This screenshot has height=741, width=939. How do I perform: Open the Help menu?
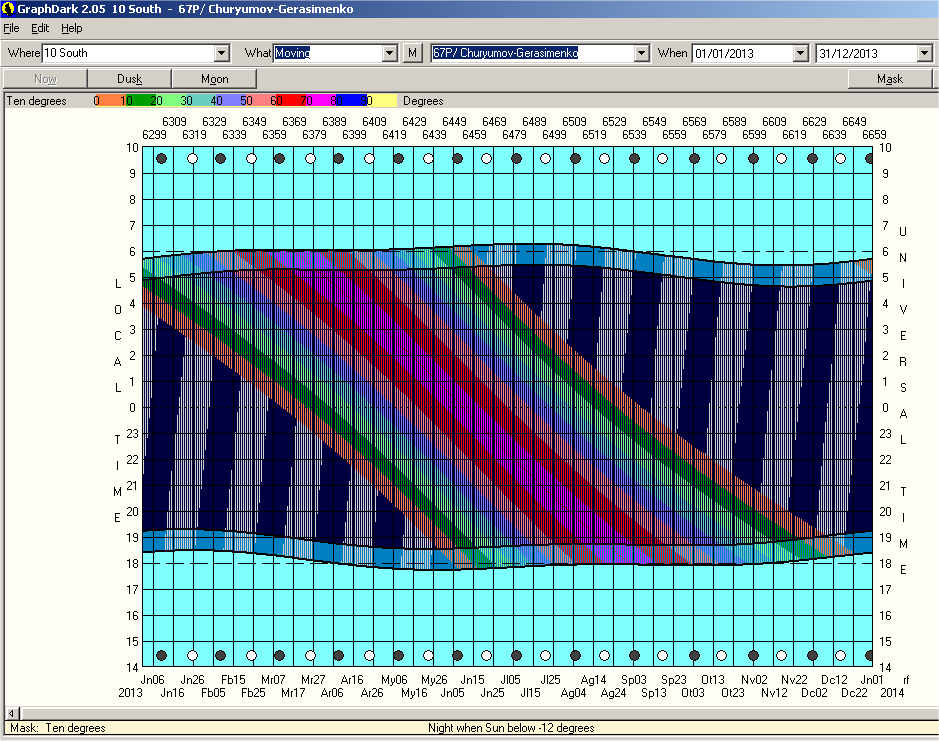pyautogui.click(x=72, y=28)
